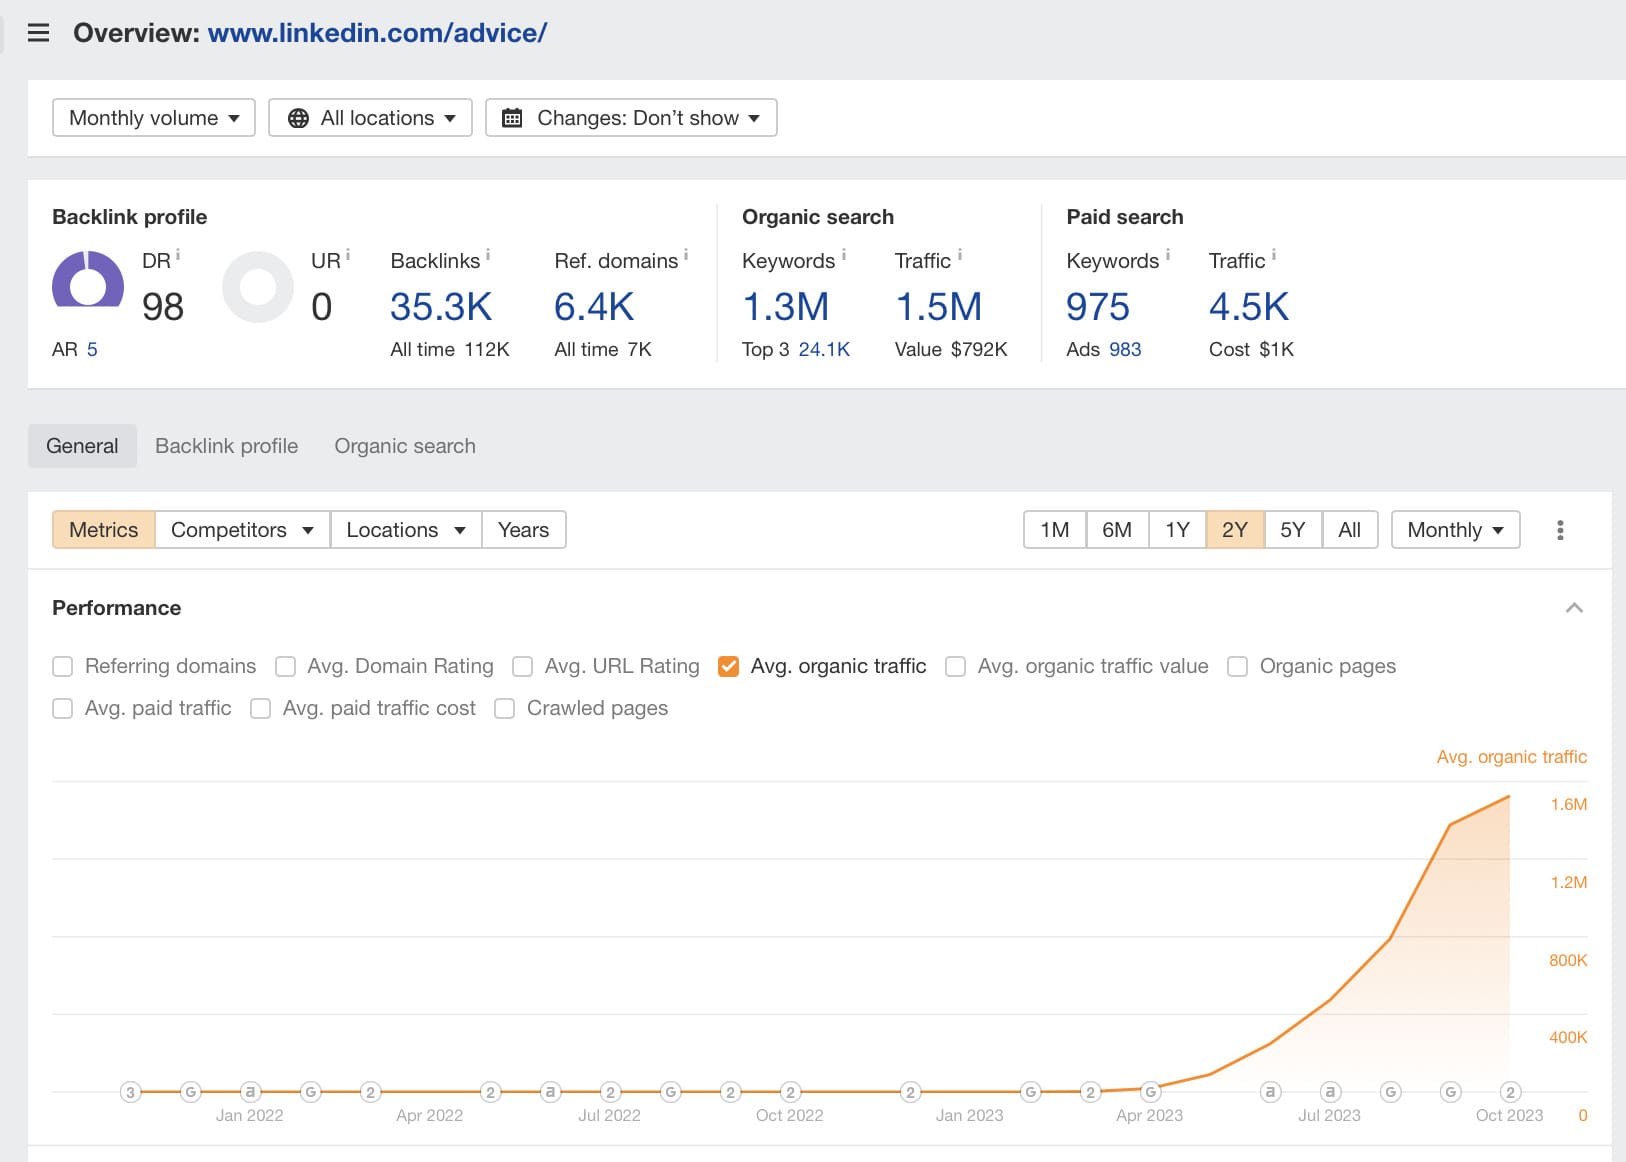Screen dimensions: 1626x1162
Task: Open the All locations dropdown
Action: (x=370, y=118)
